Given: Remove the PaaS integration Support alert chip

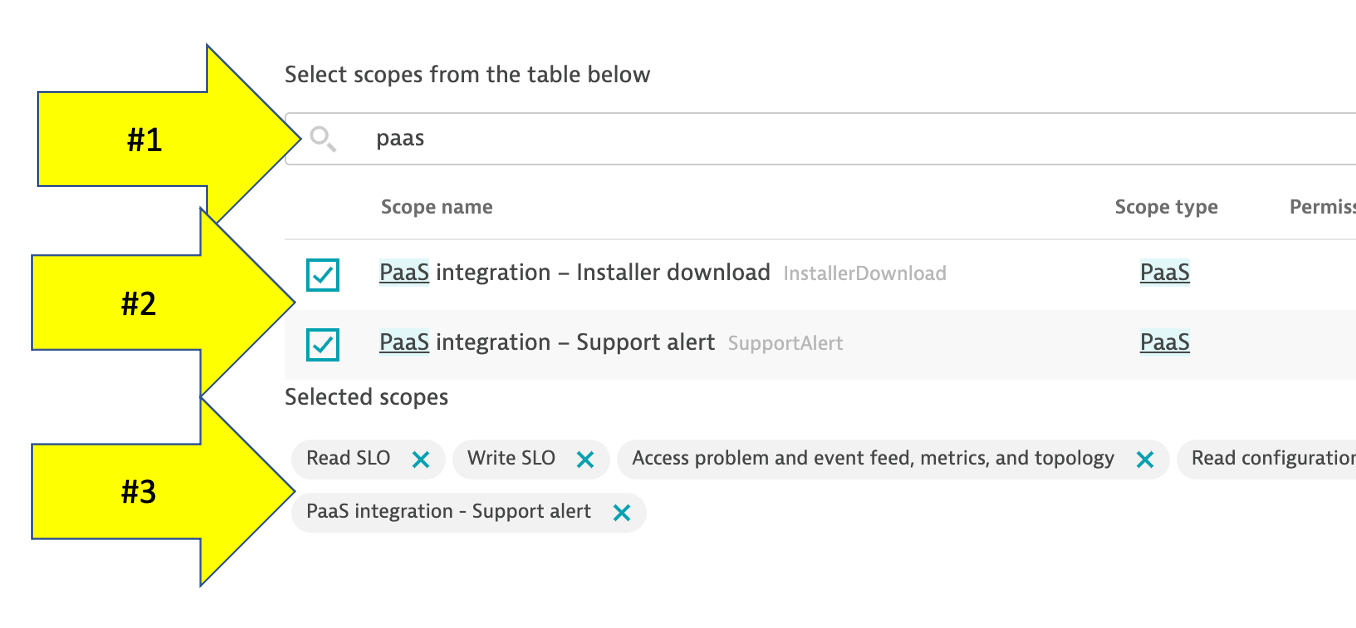Looking at the screenshot, I should [621, 513].
